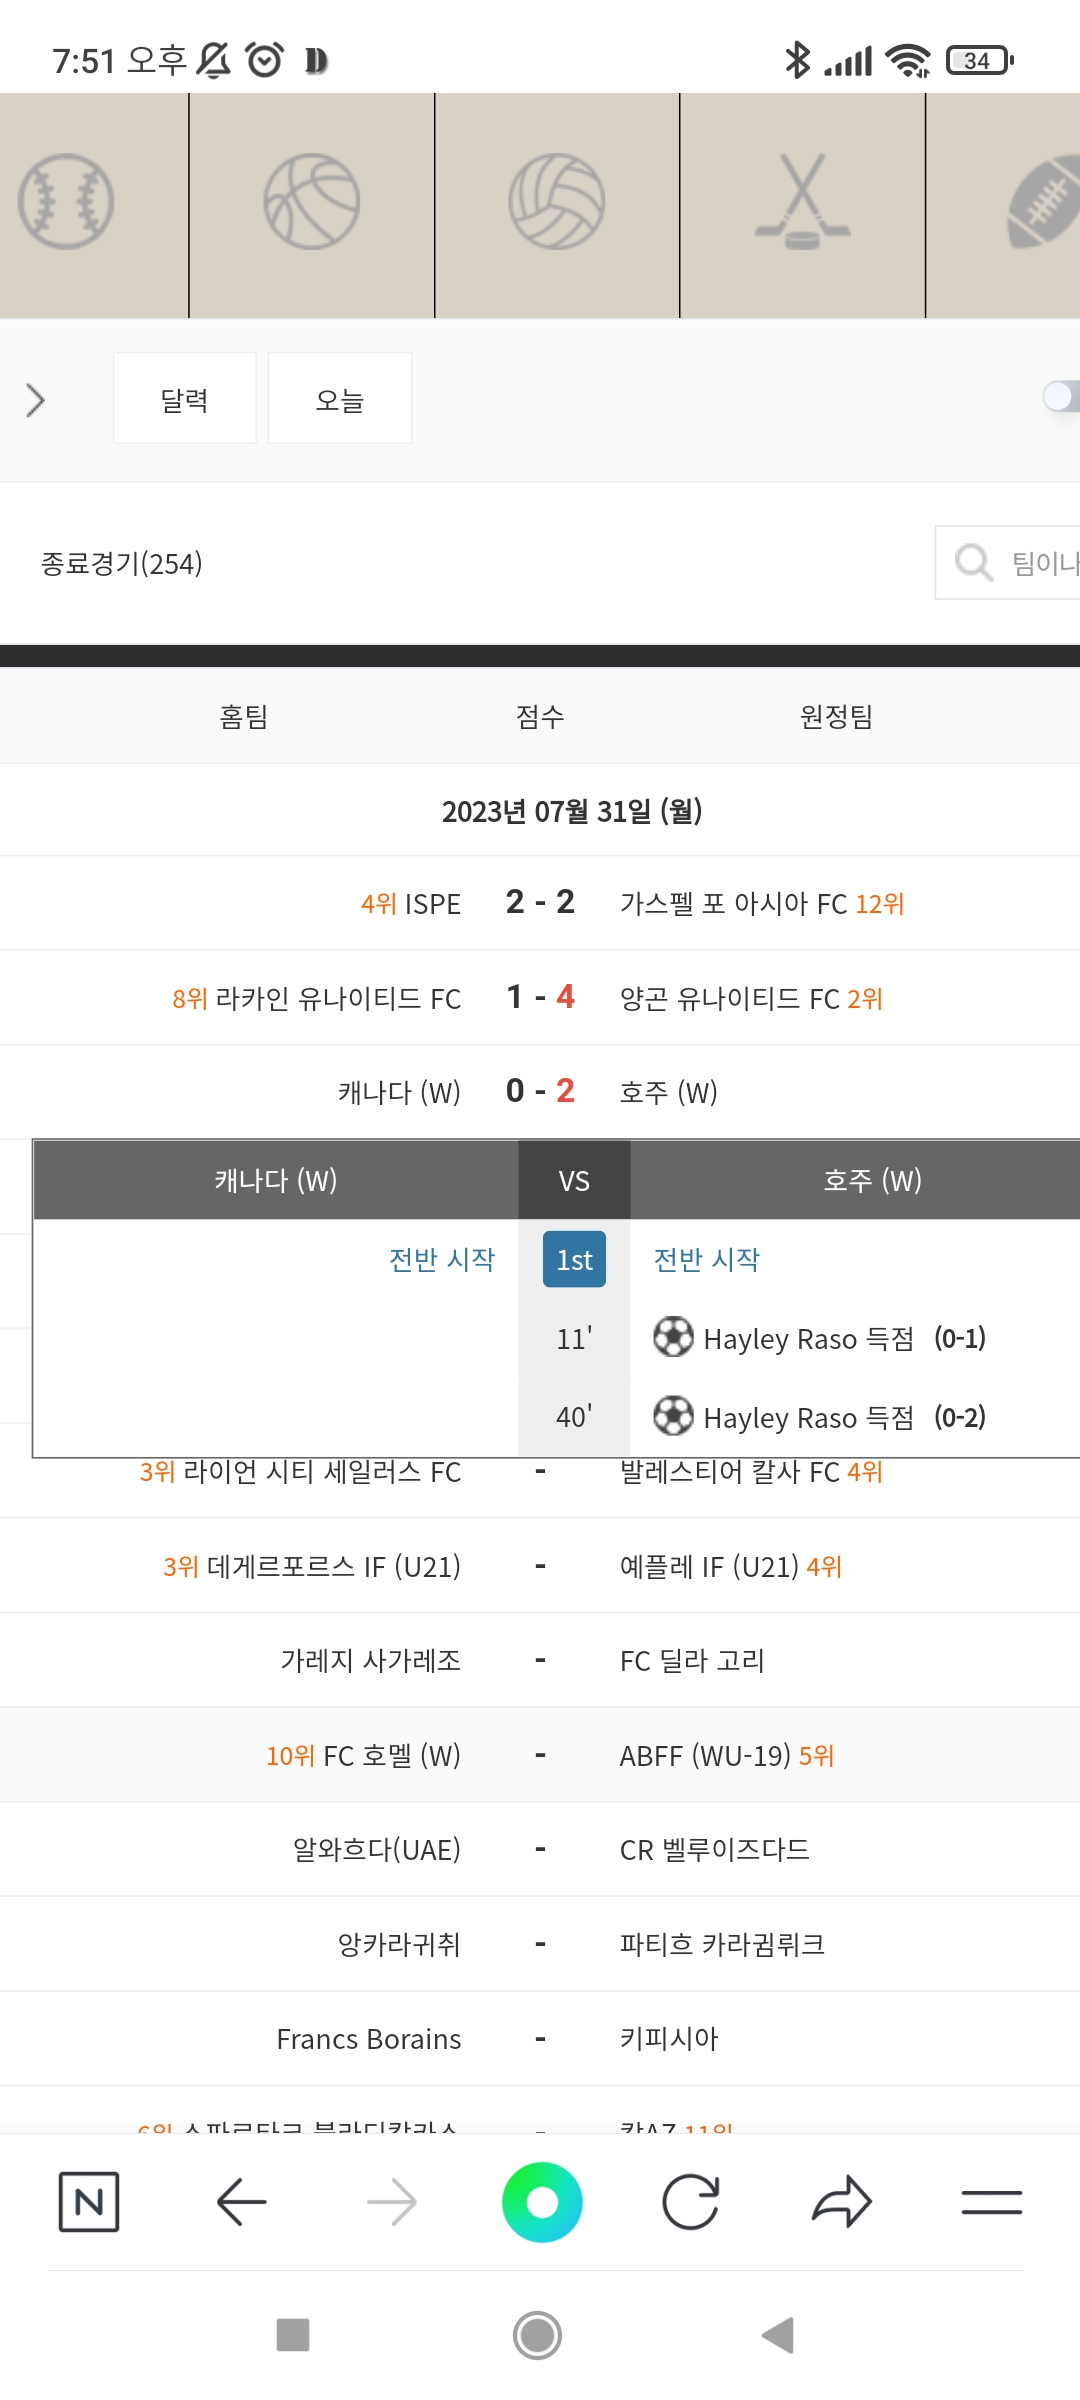The image size is (1080, 2400).
Task: Tap the share arrow icon
Action: tap(841, 2201)
